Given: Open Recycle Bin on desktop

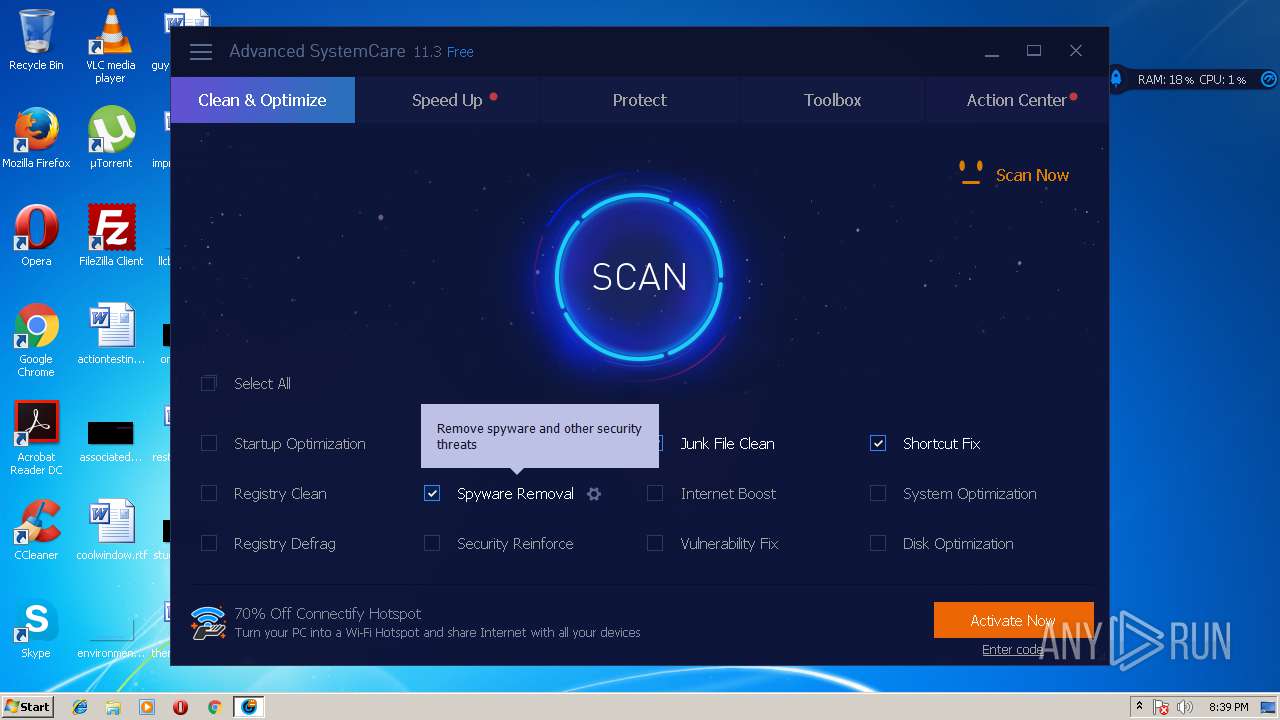Looking at the screenshot, I should [x=36, y=40].
